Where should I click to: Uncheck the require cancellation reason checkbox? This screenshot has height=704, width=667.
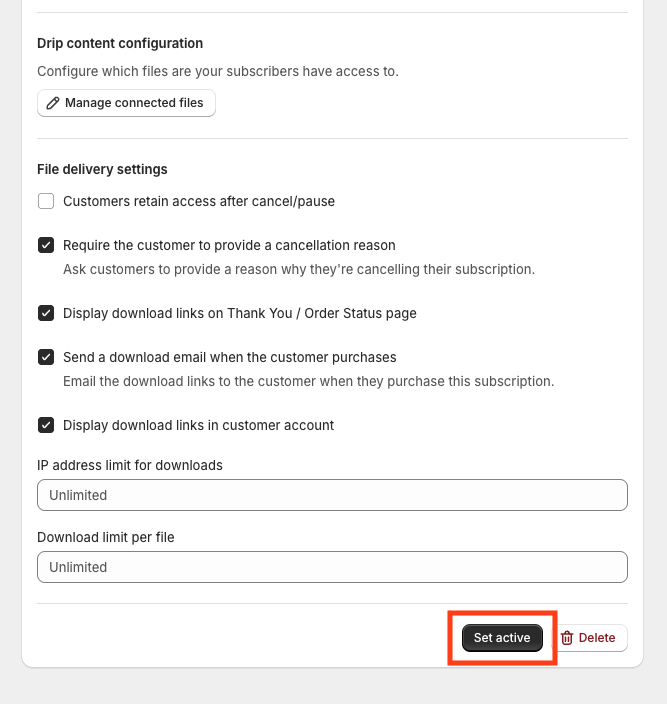point(46,245)
